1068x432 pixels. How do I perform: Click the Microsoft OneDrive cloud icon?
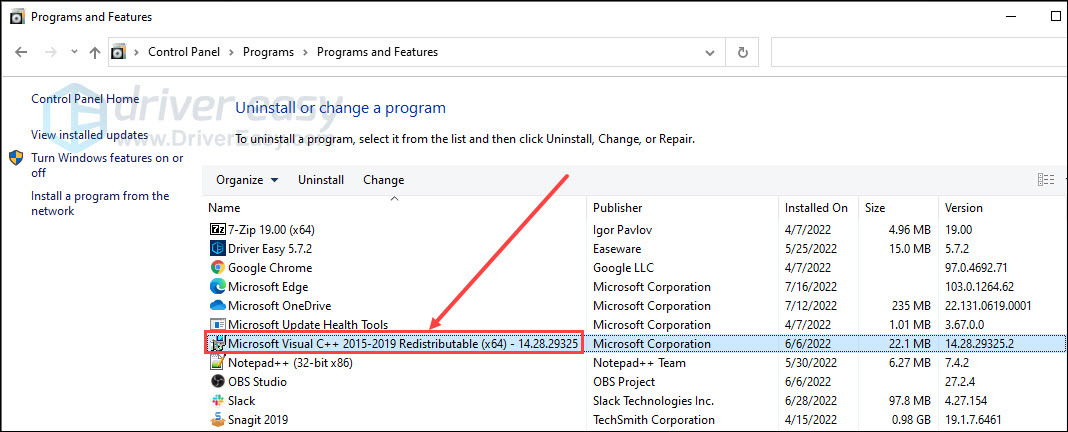(x=218, y=306)
